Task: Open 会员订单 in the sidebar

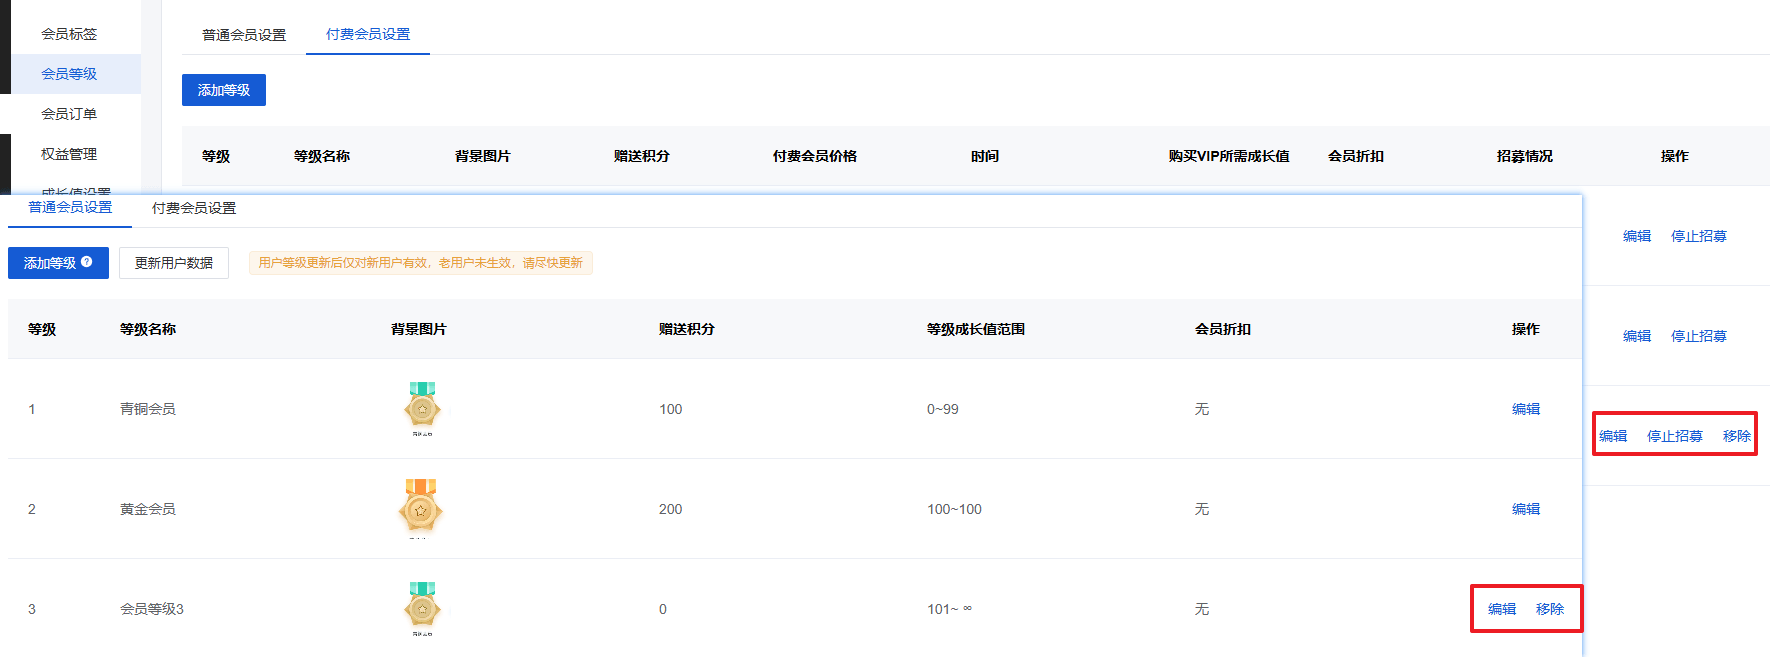Action: click(x=69, y=114)
